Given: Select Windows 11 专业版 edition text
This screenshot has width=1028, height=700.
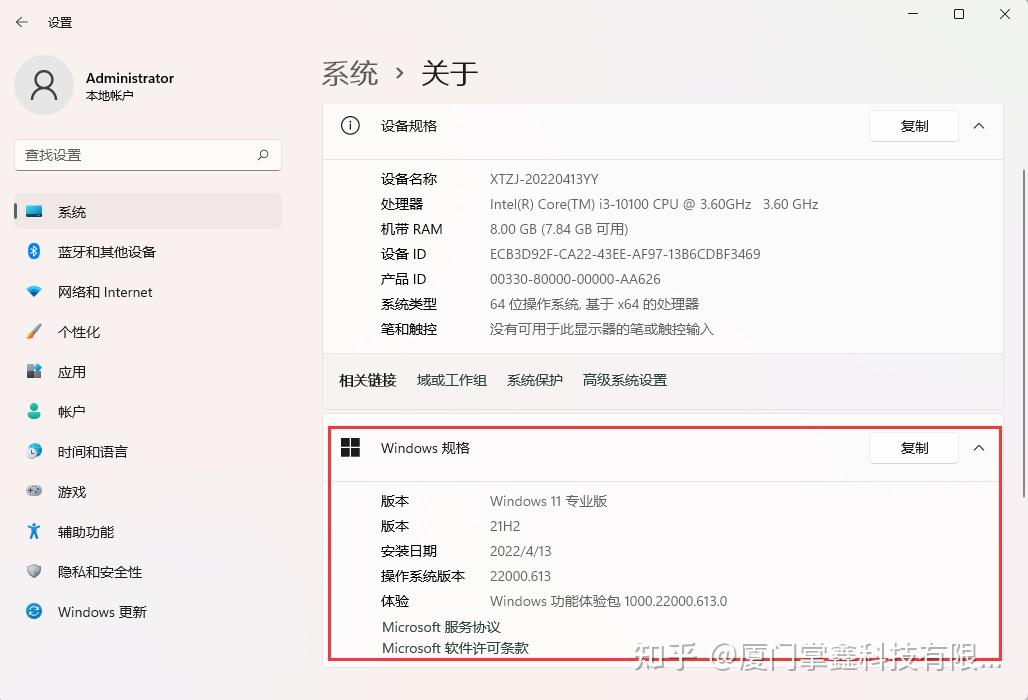Looking at the screenshot, I should (548, 501).
